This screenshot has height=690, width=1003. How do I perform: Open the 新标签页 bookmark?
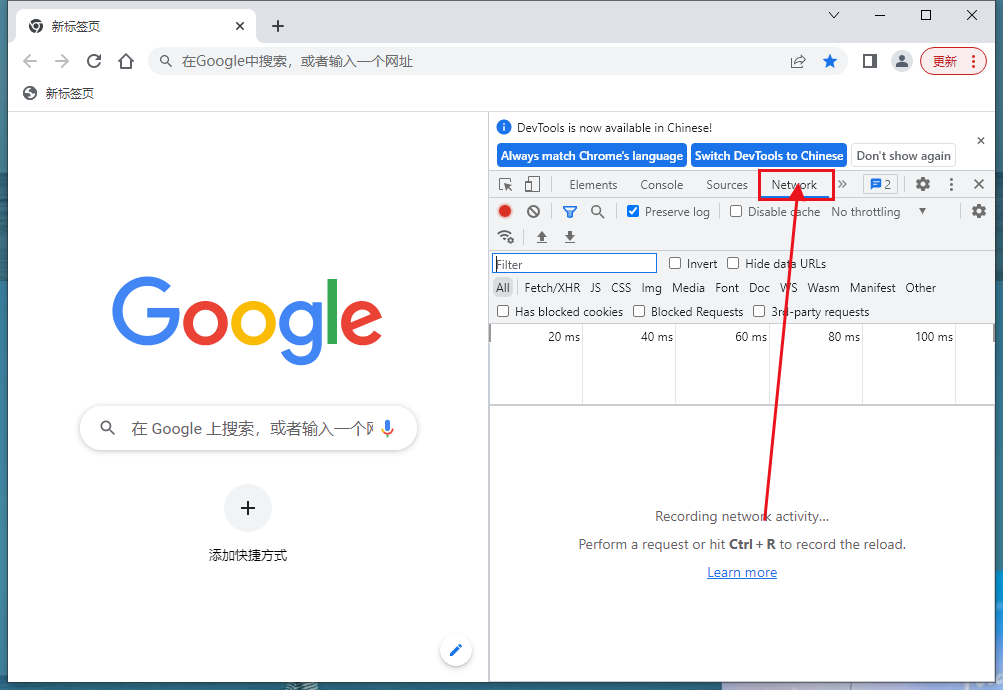coord(59,93)
